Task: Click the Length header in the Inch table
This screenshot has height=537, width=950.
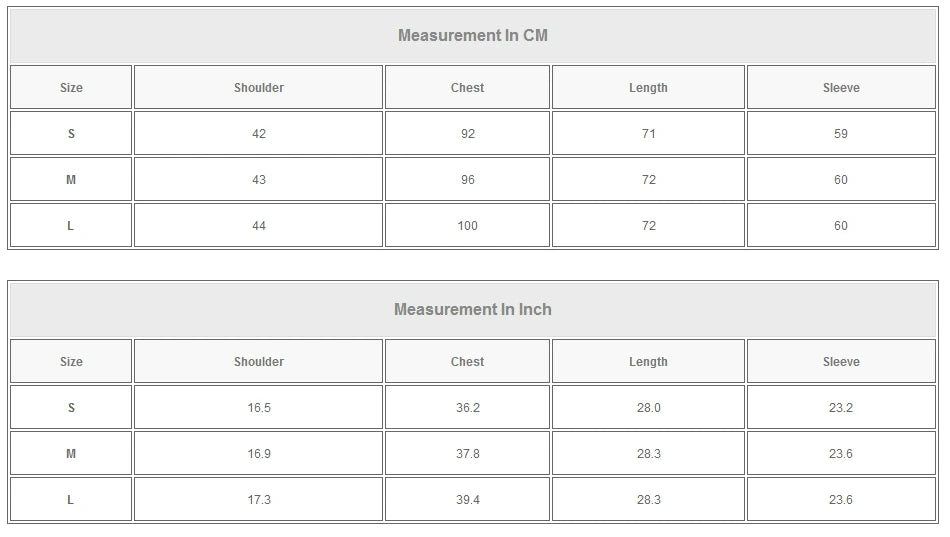Action: pos(648,362)
